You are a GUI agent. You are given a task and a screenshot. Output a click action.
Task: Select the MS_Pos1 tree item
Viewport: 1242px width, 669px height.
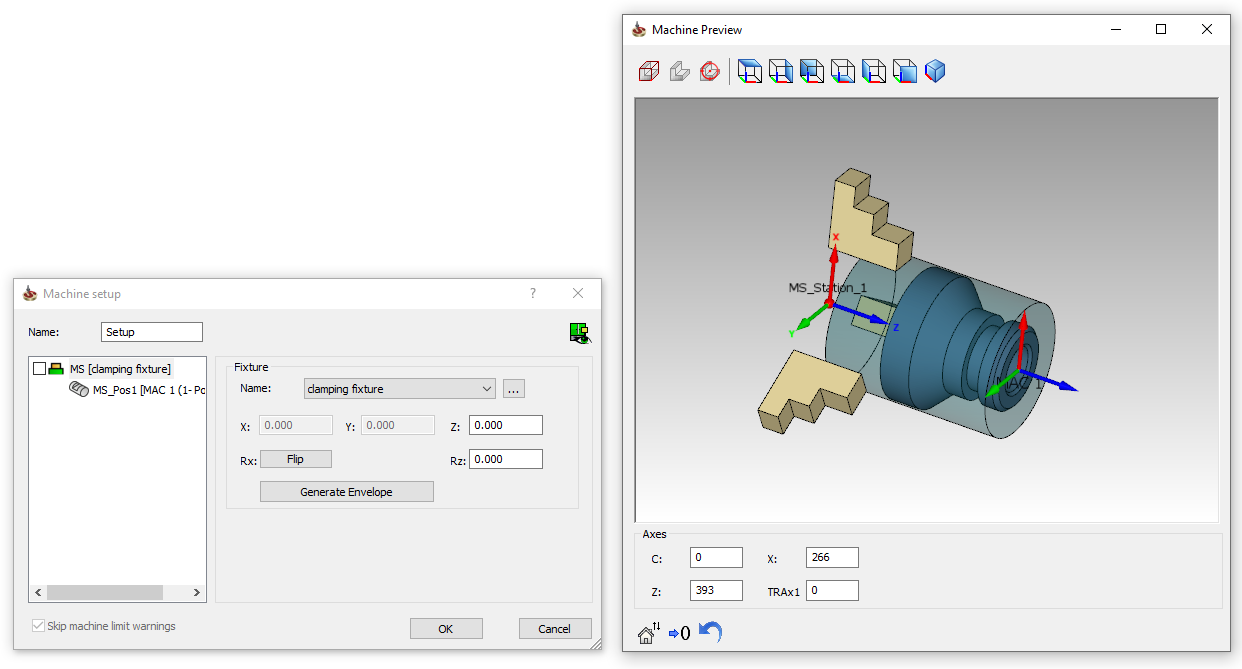pyautogui.click(x=149, y=390)
